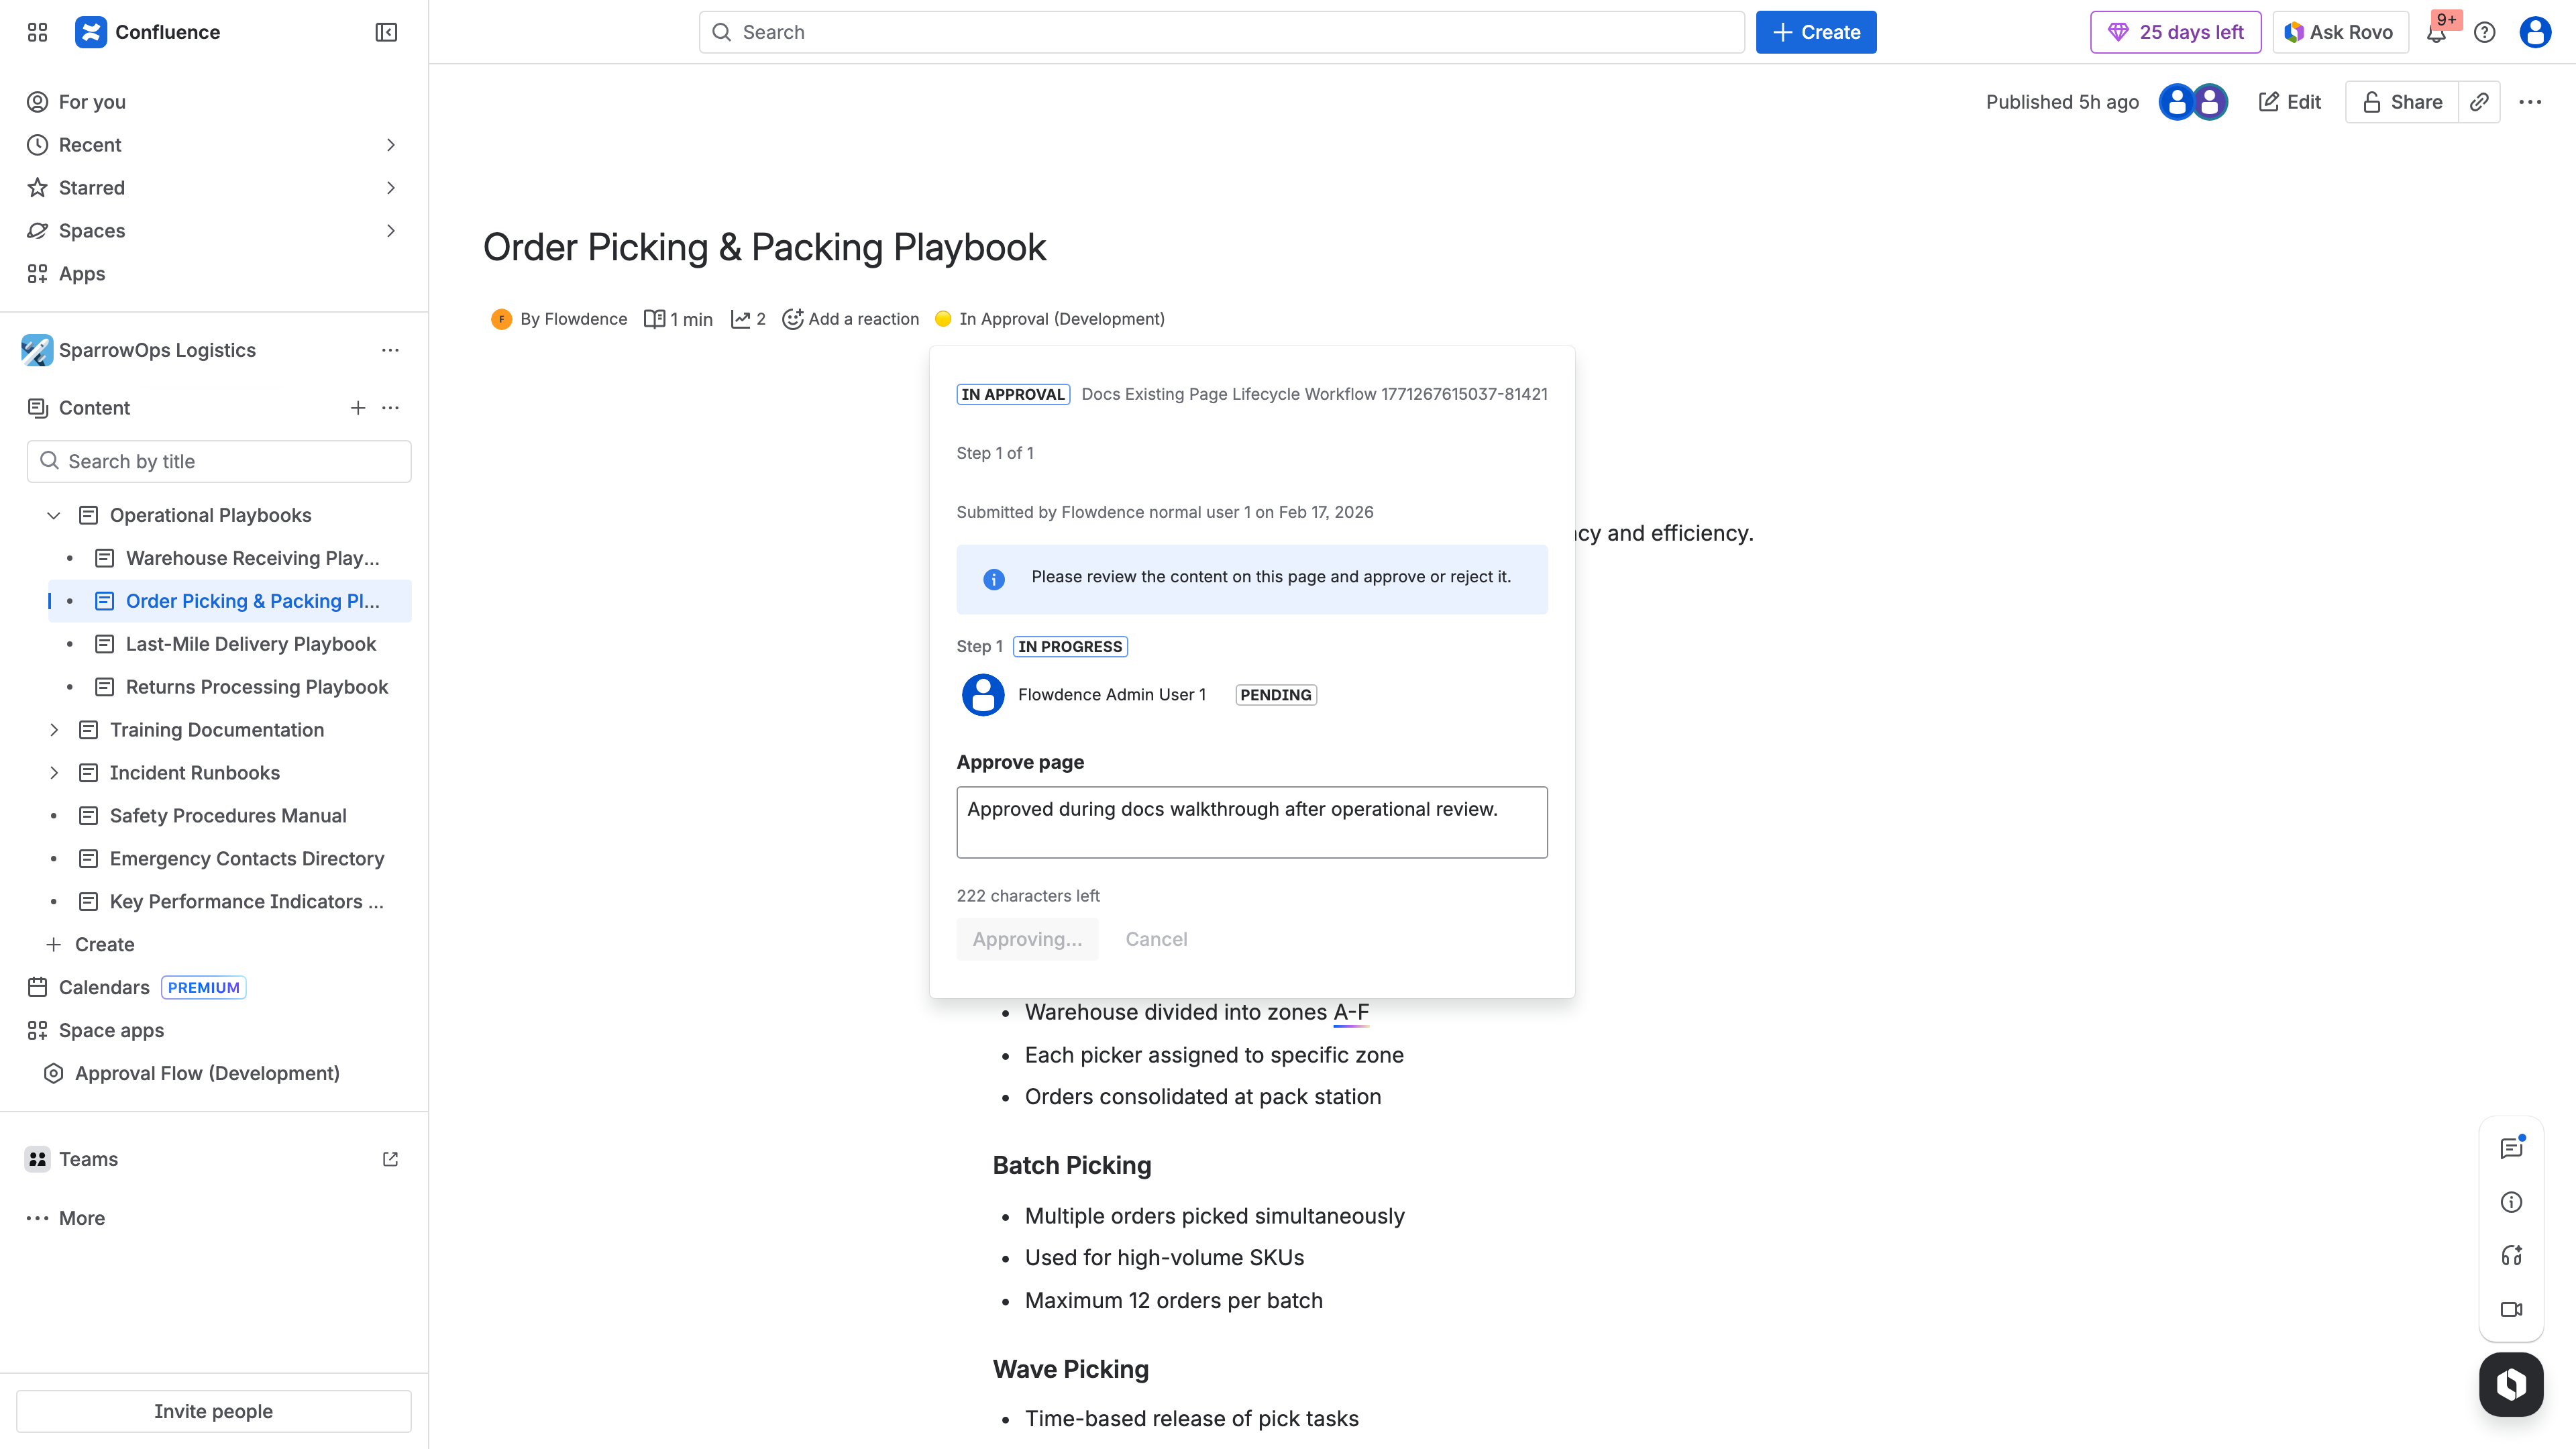
Task: Open the Rovo chat bubble
Action: click(x=2511, y=1384)
